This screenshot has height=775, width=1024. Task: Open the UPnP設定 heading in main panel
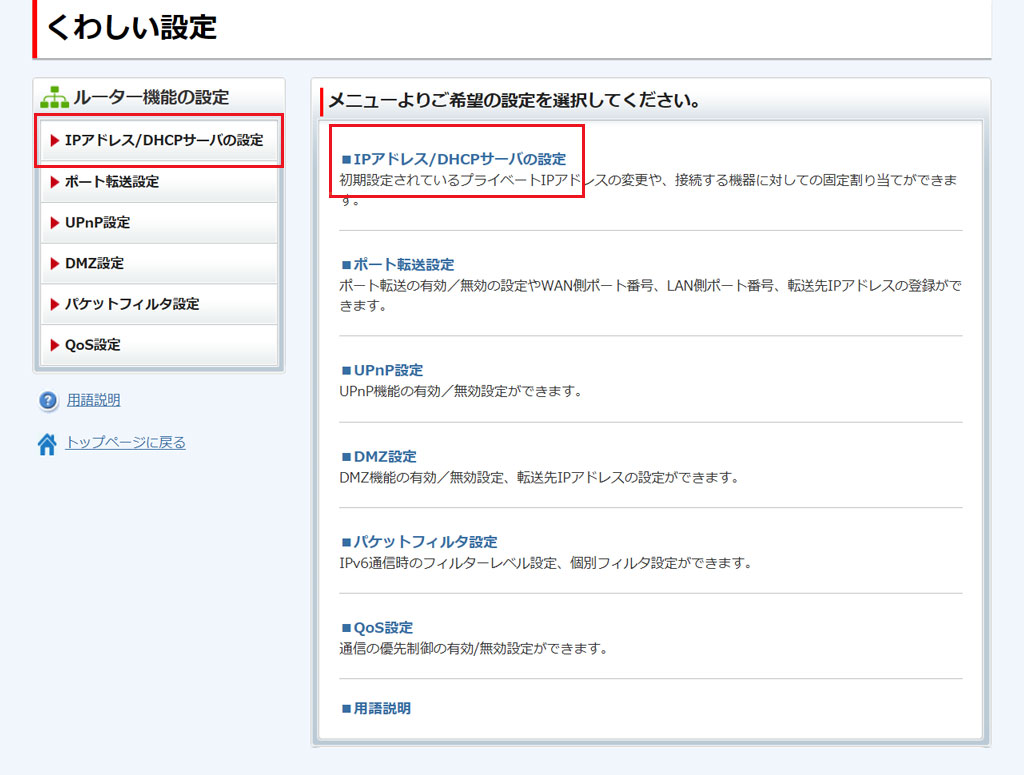click(x=388, y=370)
